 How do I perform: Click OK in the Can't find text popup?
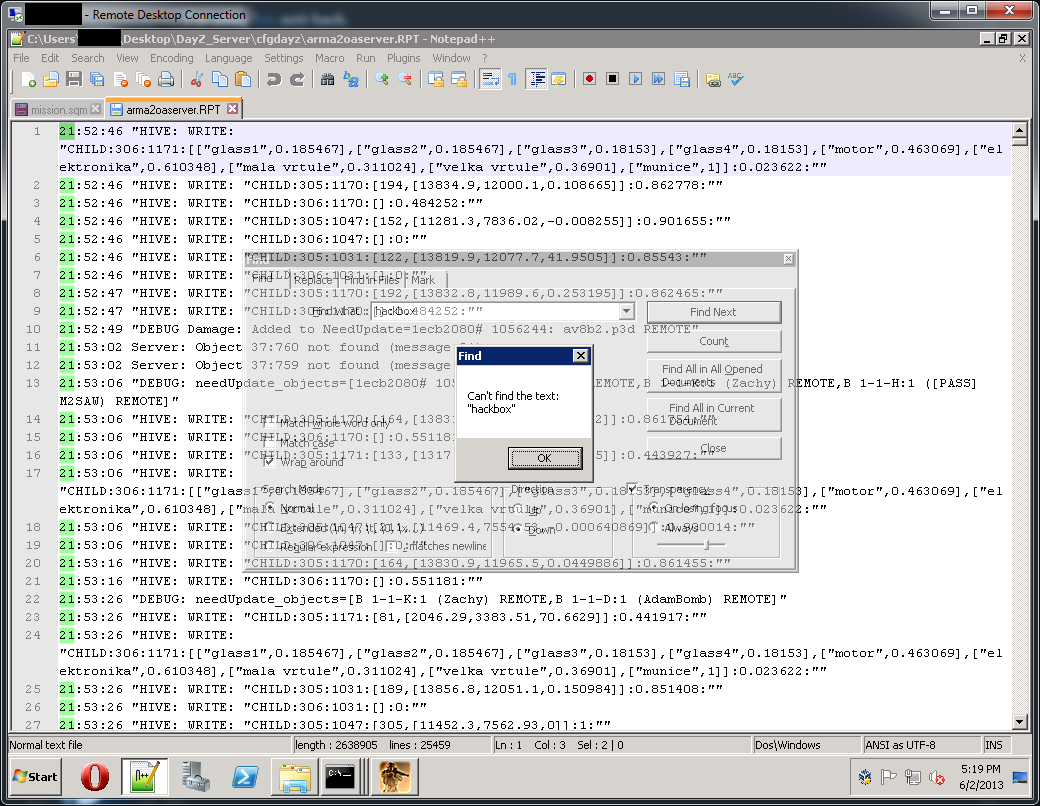[x=545, y=458]
